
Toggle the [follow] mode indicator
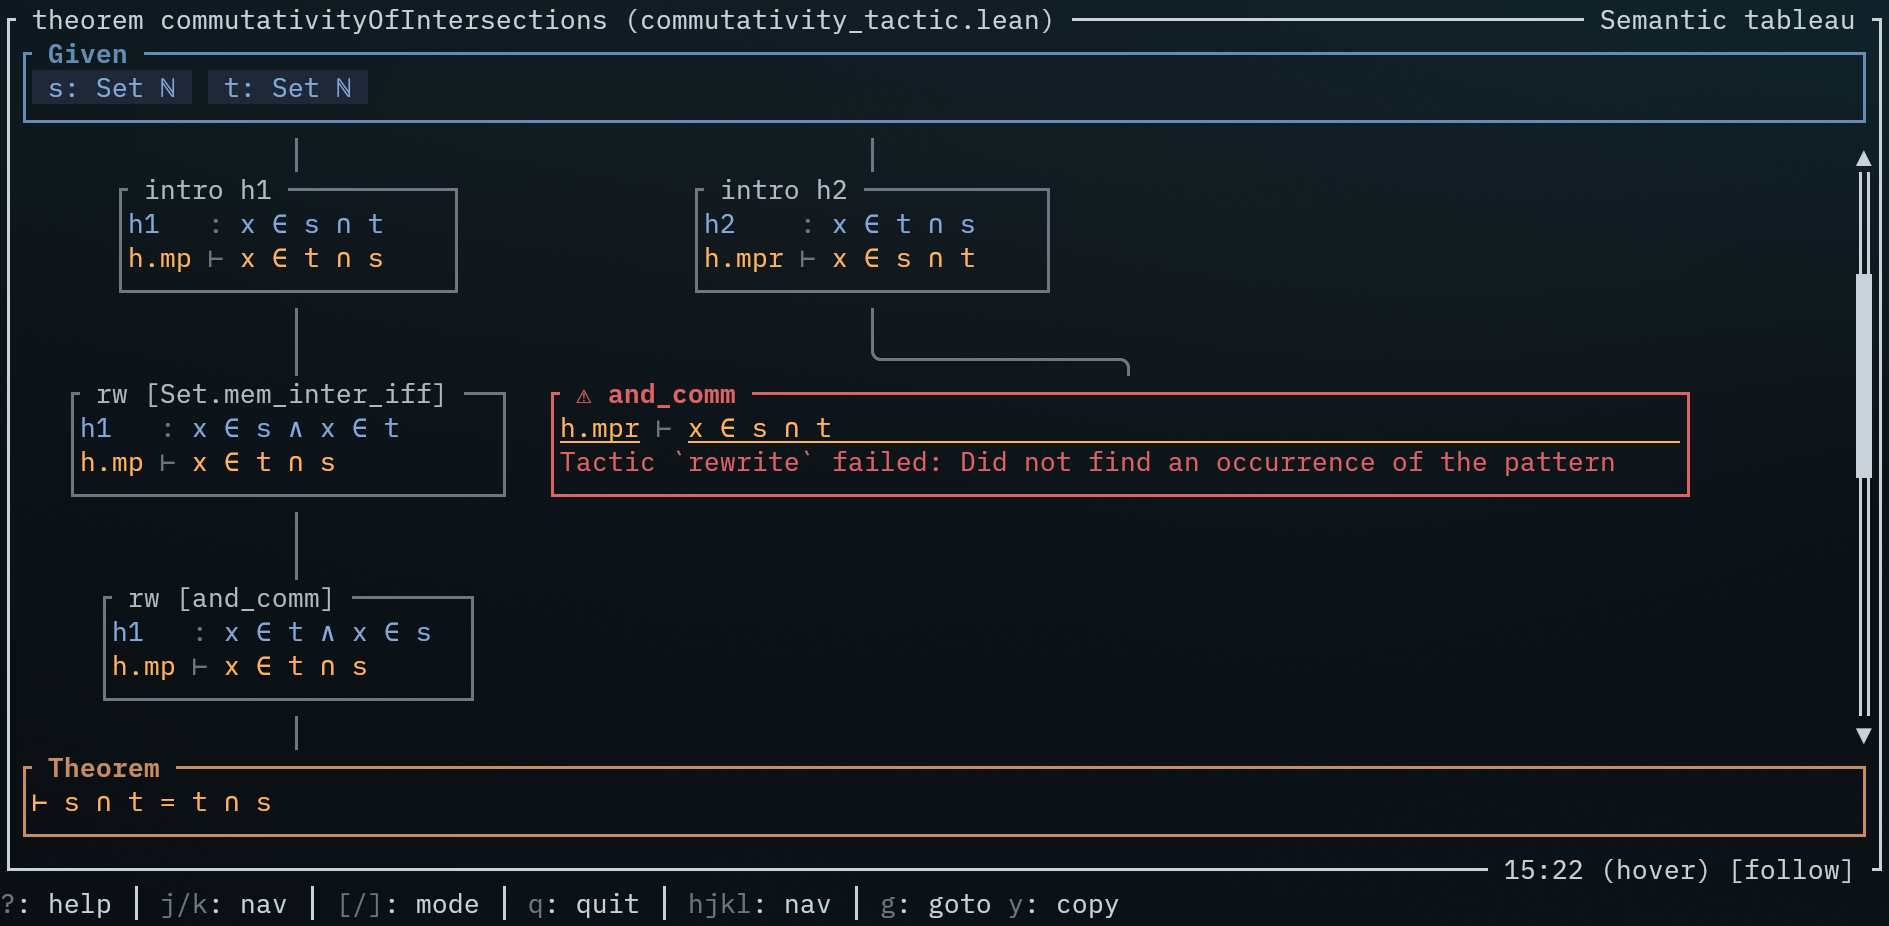pos(1791,870)
